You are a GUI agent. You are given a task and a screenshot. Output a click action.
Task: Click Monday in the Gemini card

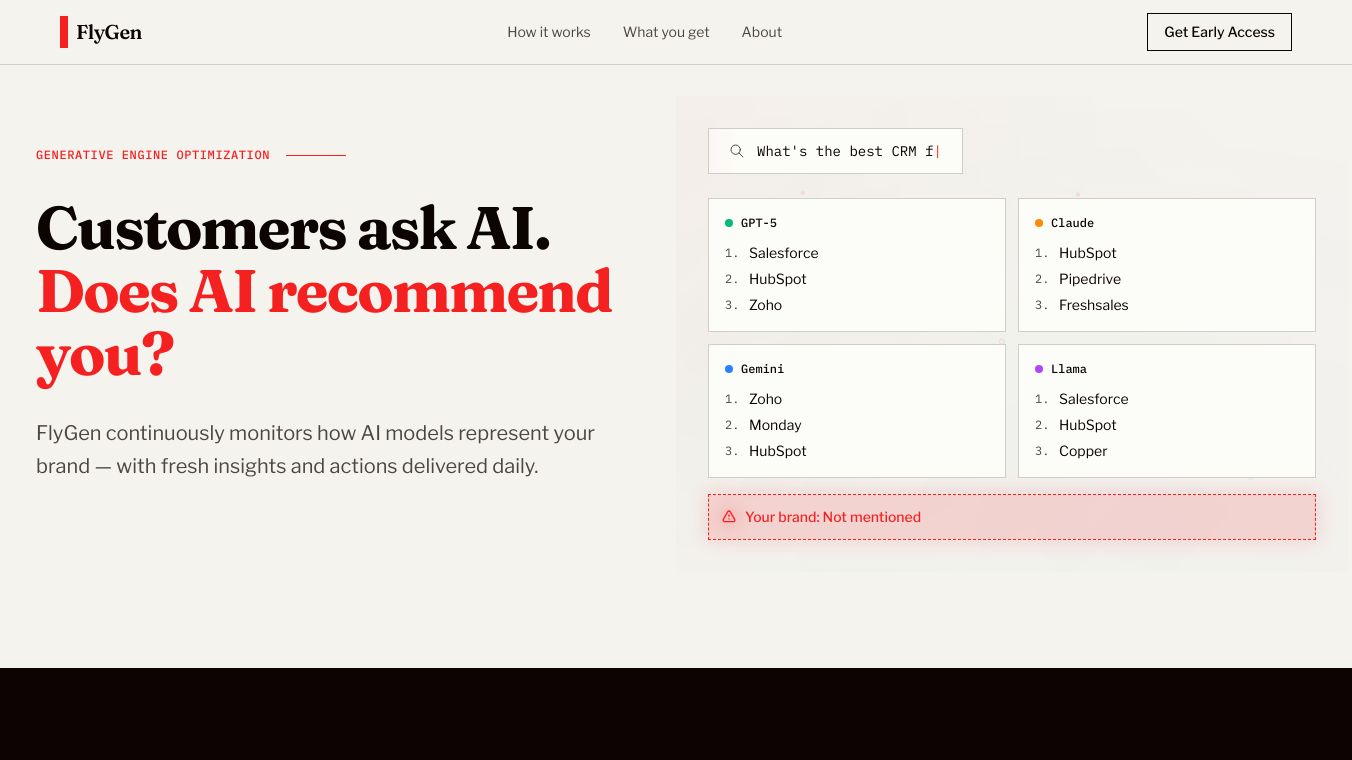(775, 425)
